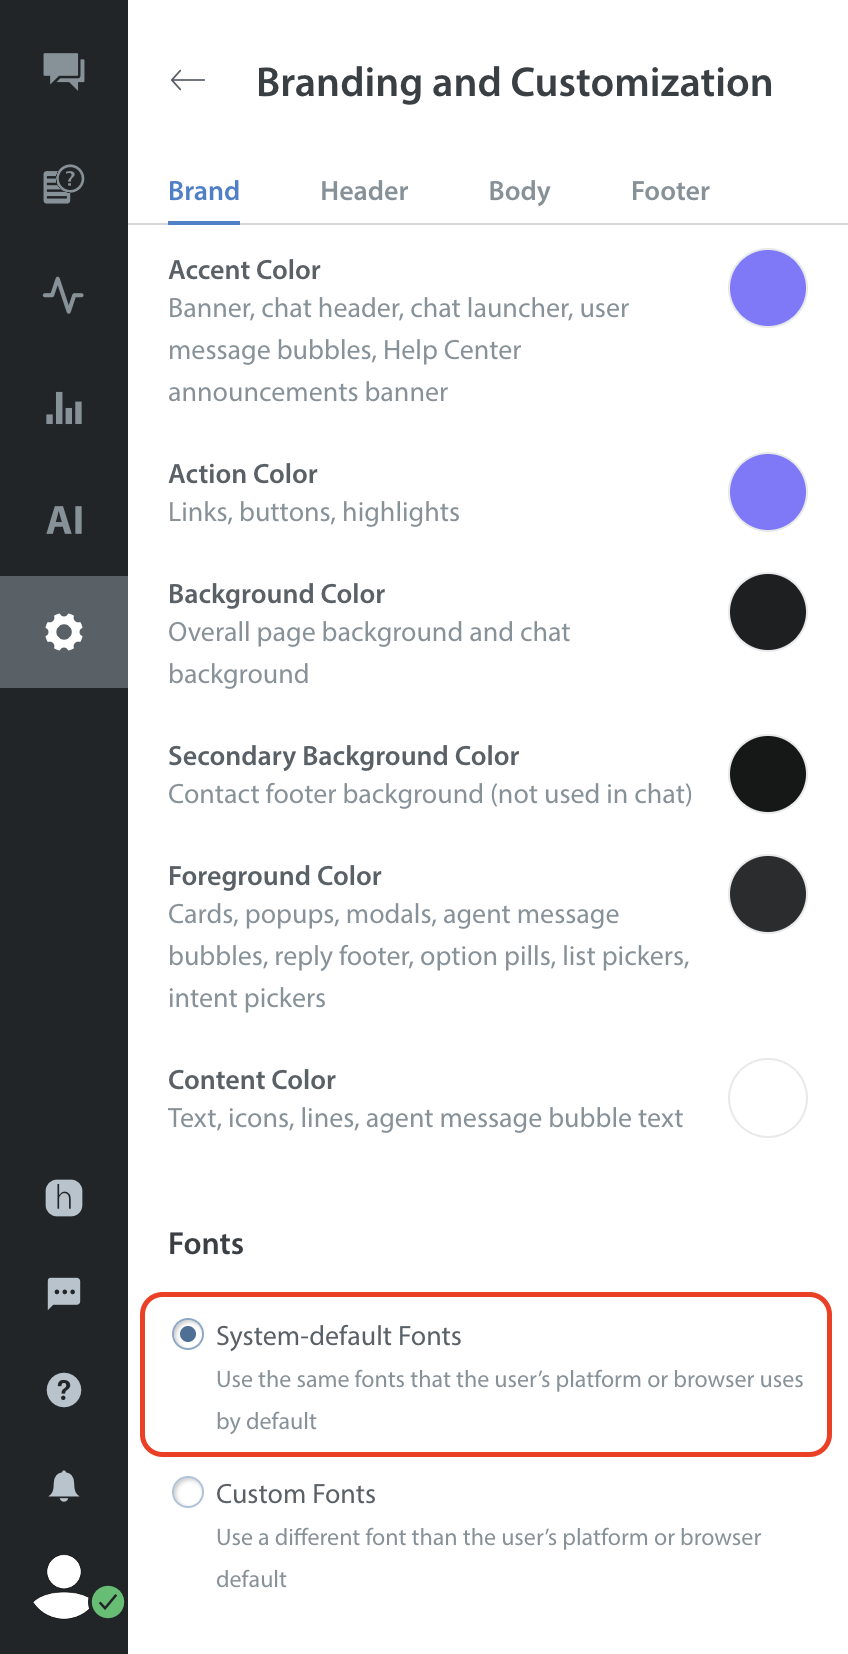Open the conversations inbox icon
The height and width of the screenshot is (1654, 848).
[64, 71]
